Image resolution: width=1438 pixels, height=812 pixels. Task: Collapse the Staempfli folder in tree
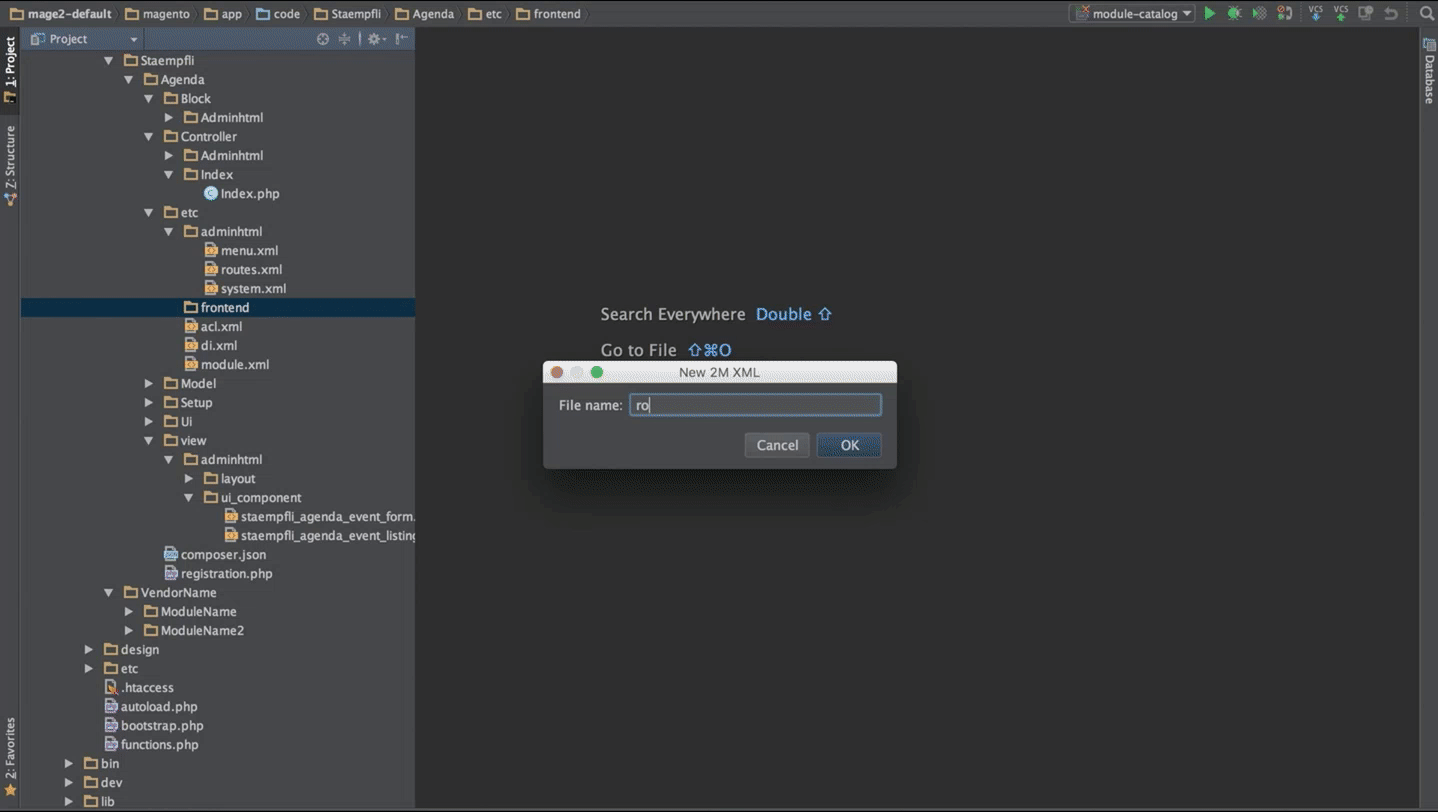coord(109,61)
